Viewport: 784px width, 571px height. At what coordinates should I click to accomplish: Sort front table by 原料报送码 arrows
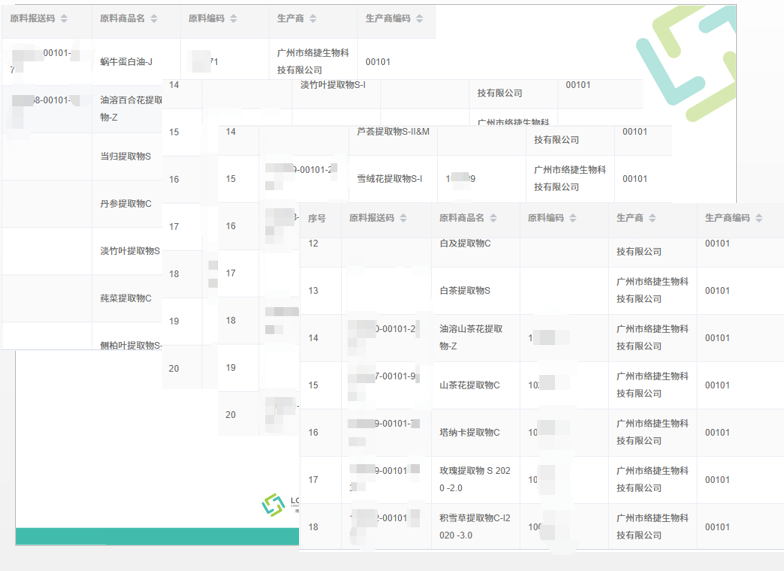coord(403,218)
